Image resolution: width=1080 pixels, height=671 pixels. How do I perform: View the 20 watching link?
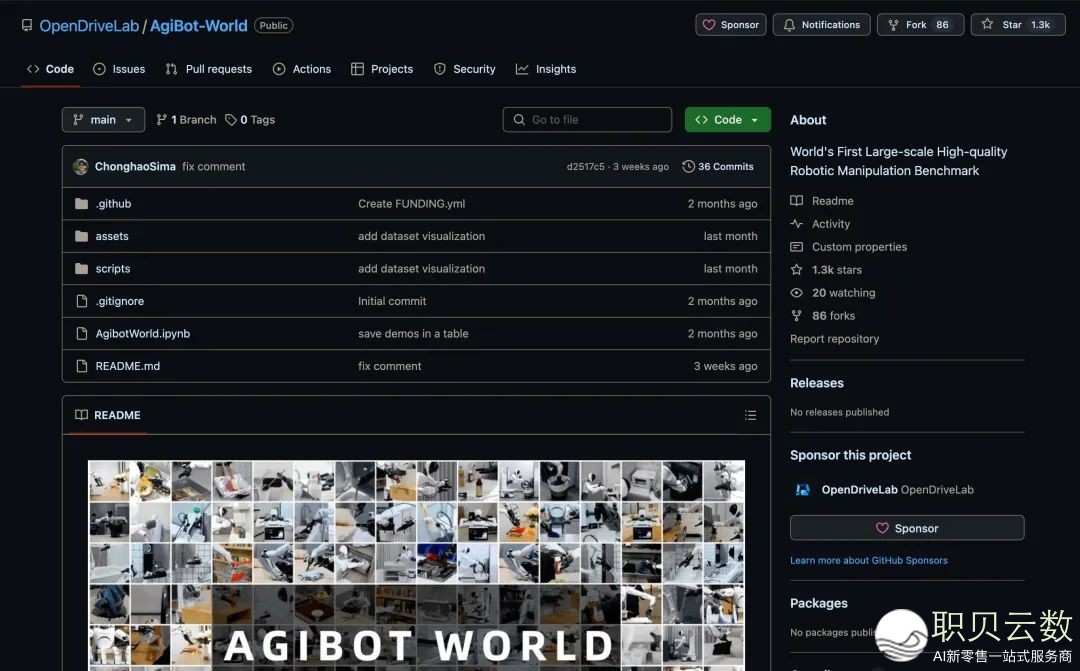[x=833, y=293]
